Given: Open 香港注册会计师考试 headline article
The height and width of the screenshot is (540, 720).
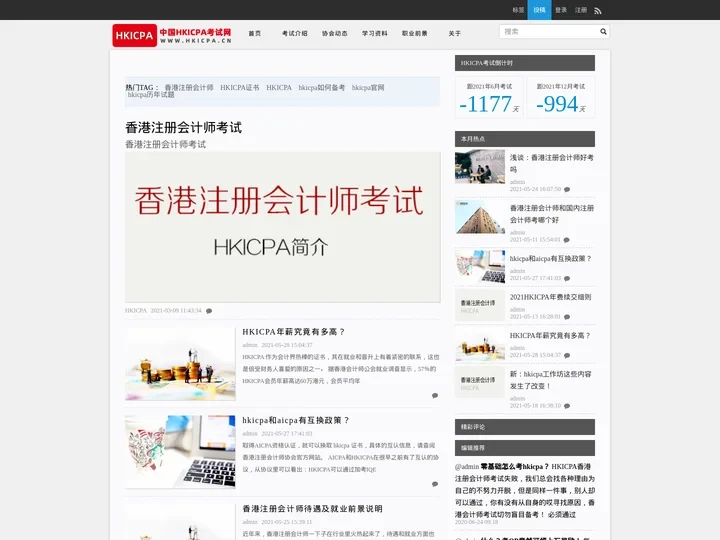Looking at the screenshot, I should 183,128.
